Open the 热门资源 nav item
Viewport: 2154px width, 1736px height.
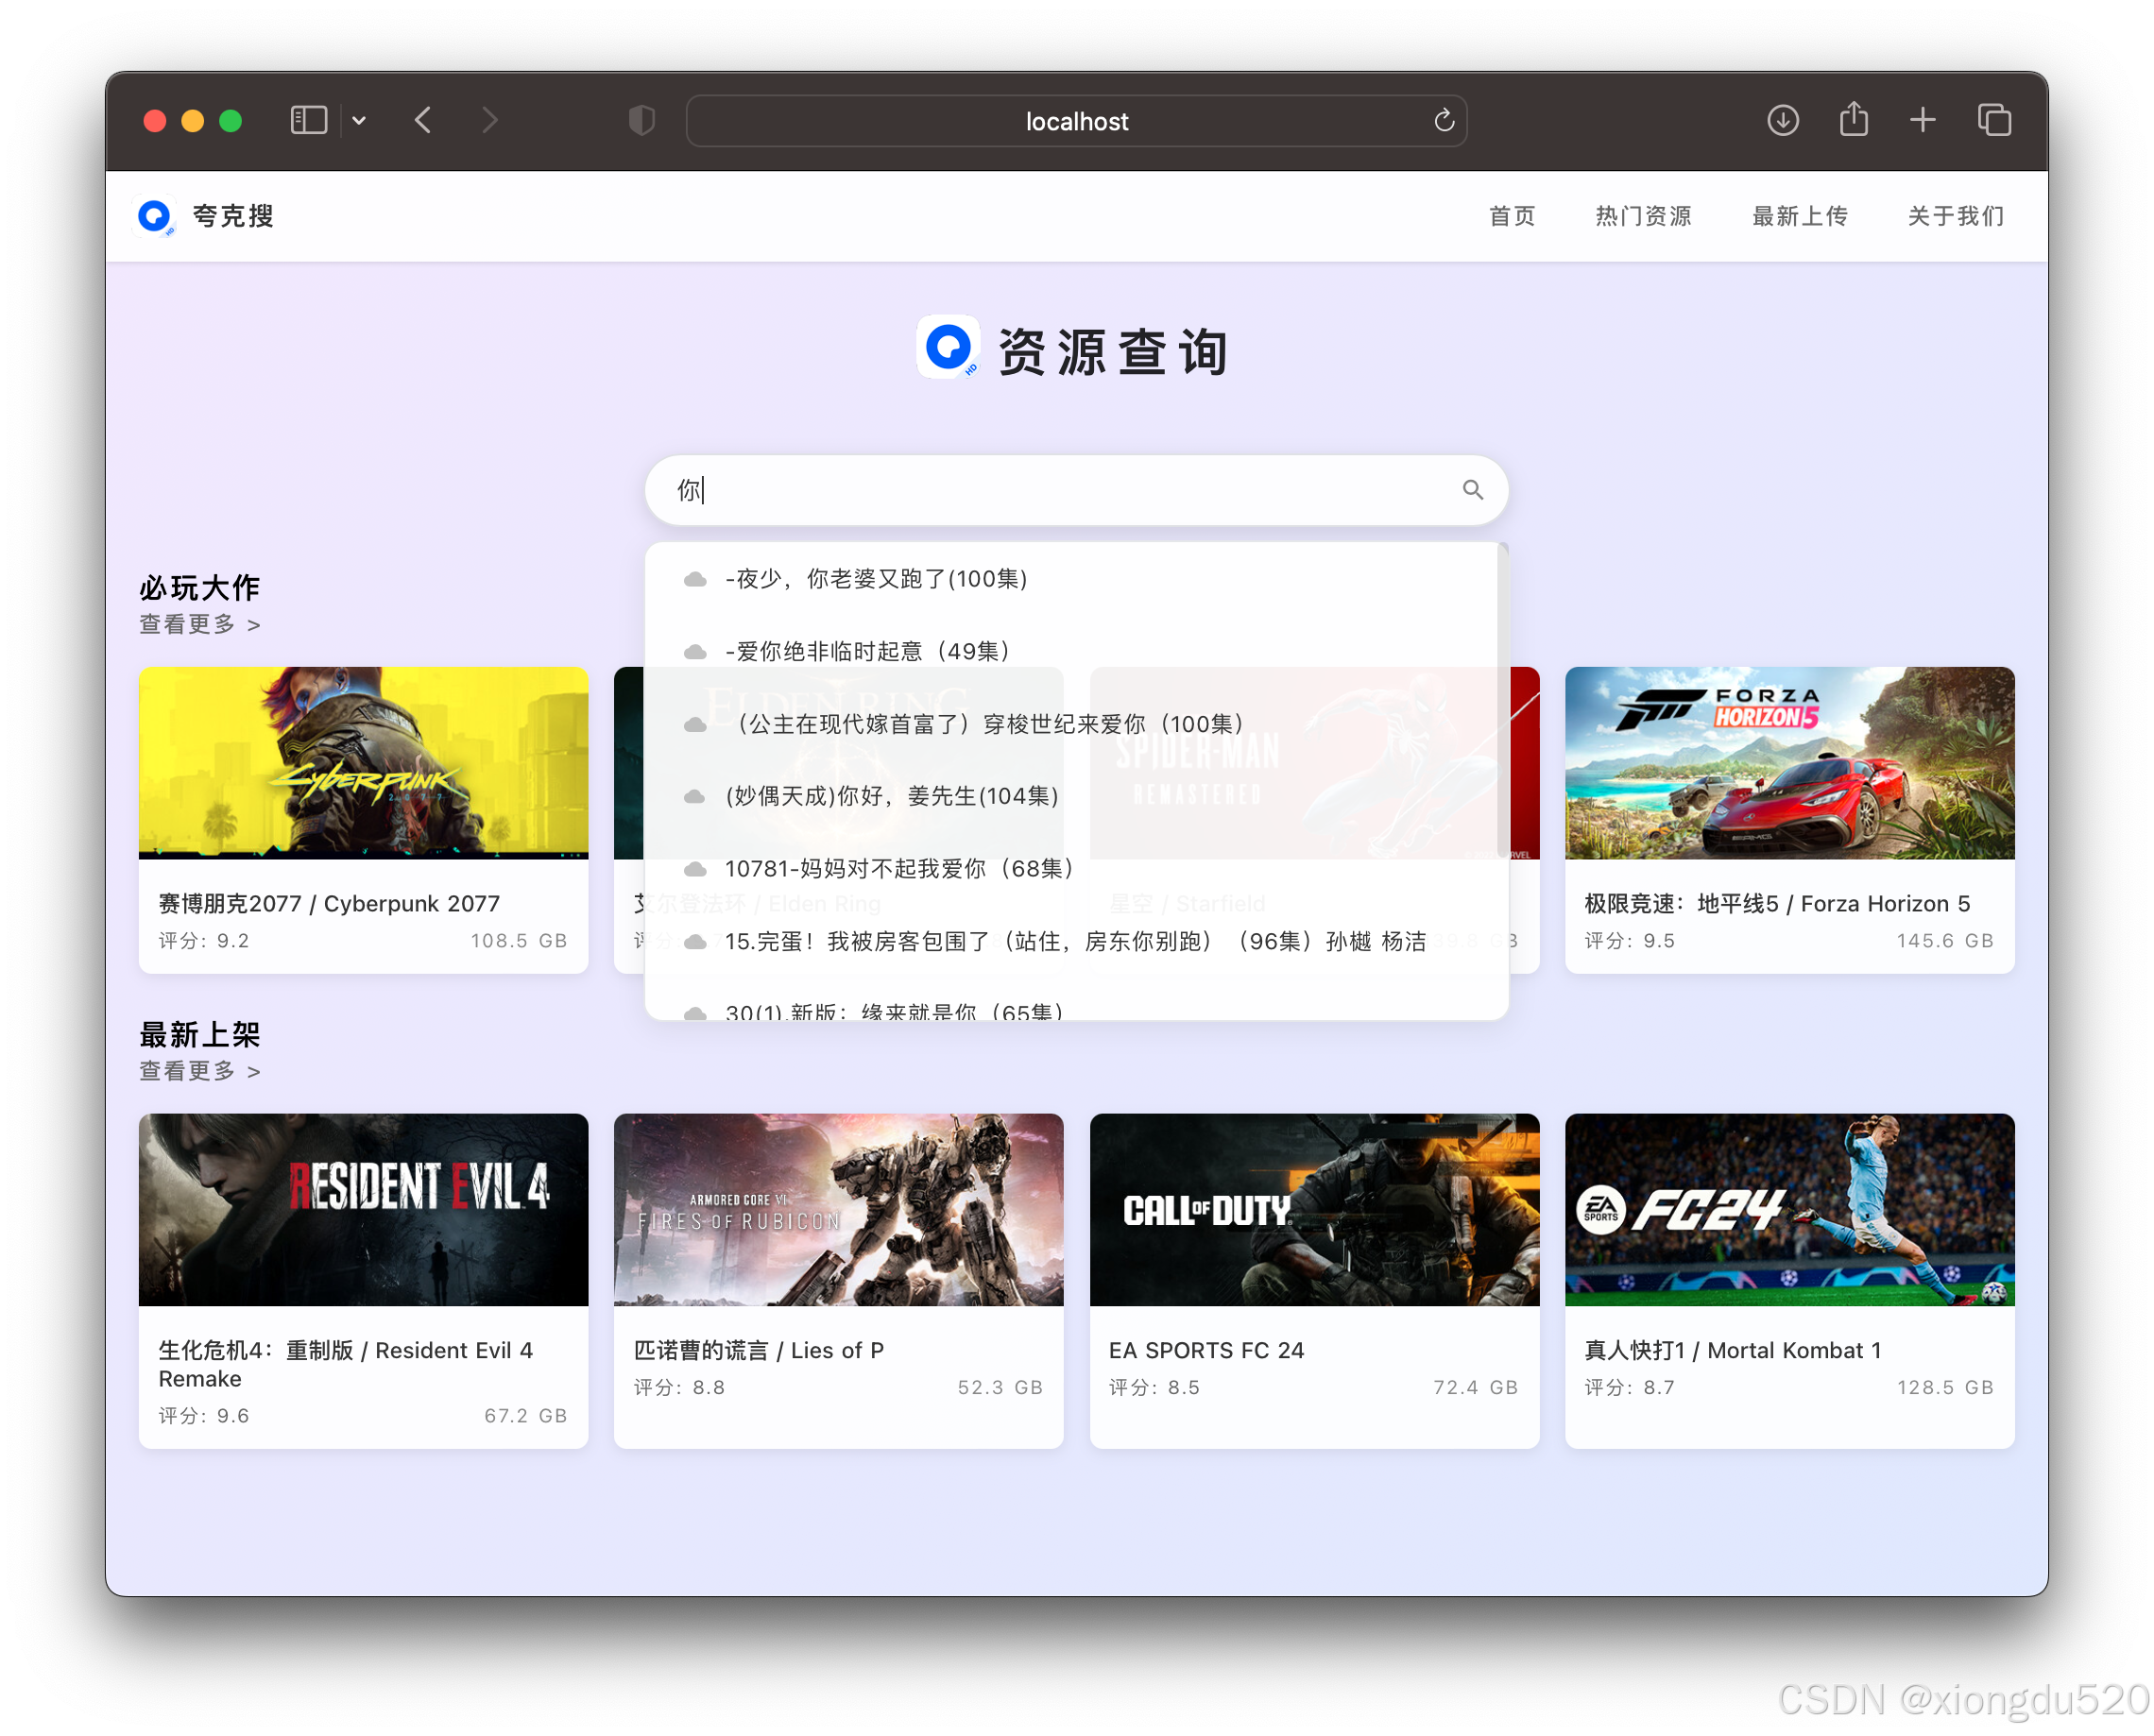click(1642, 216)
